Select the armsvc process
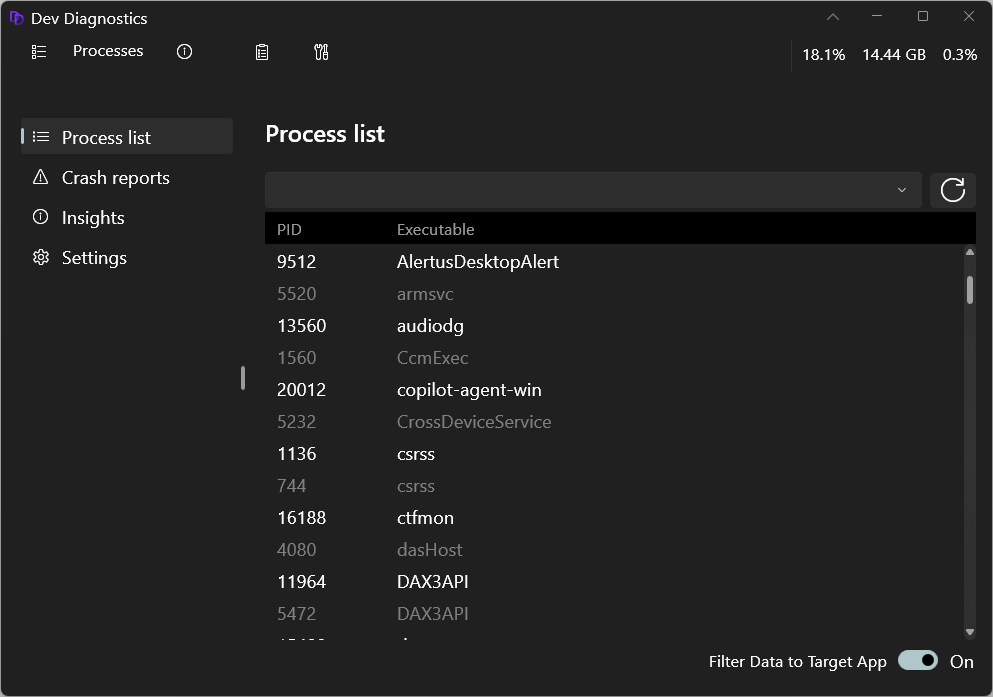 614,294
